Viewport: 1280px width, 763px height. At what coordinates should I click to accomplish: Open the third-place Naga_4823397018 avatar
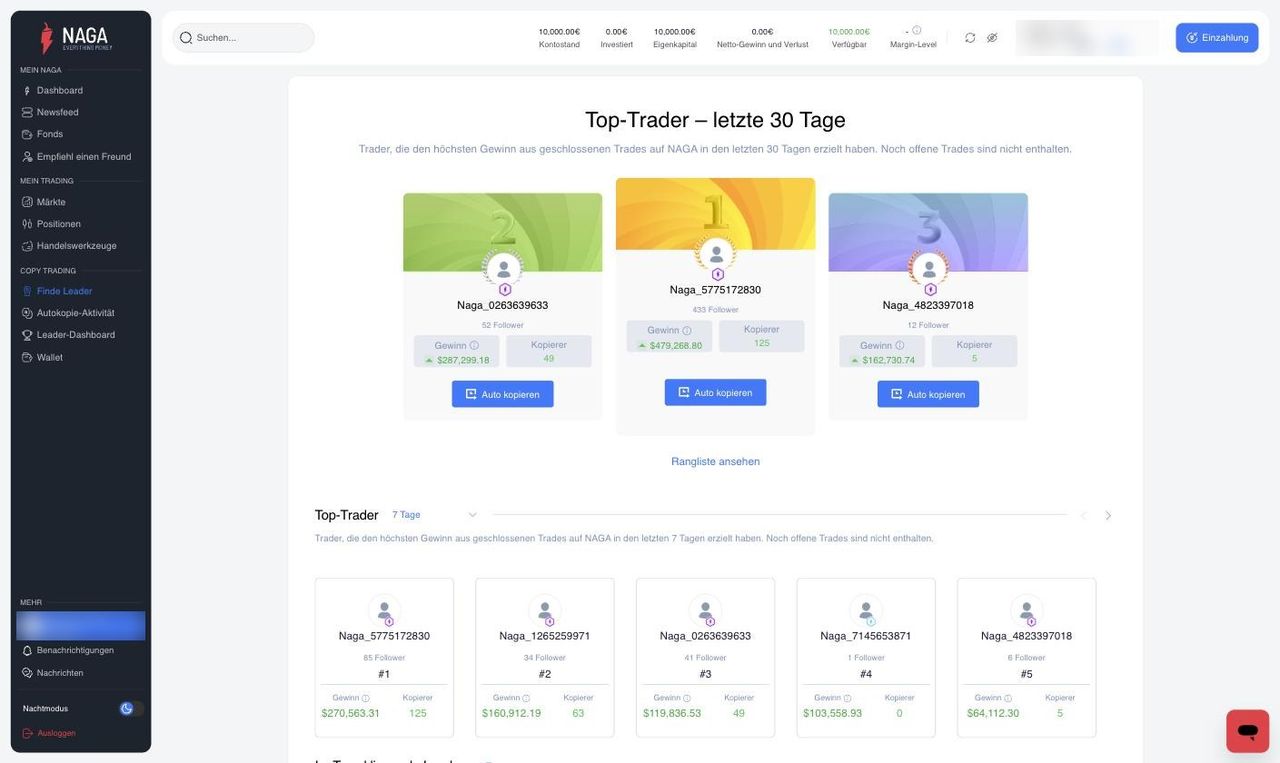pyautogui.click(x=929, y=269)
